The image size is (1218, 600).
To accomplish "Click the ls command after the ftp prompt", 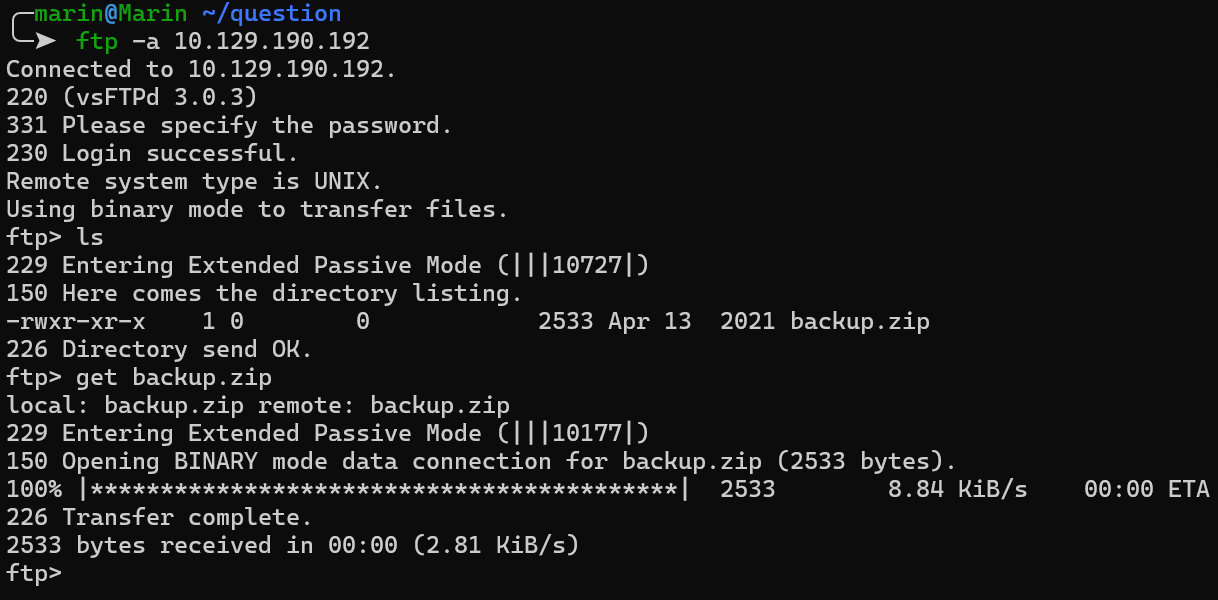I will click(90, 237).
